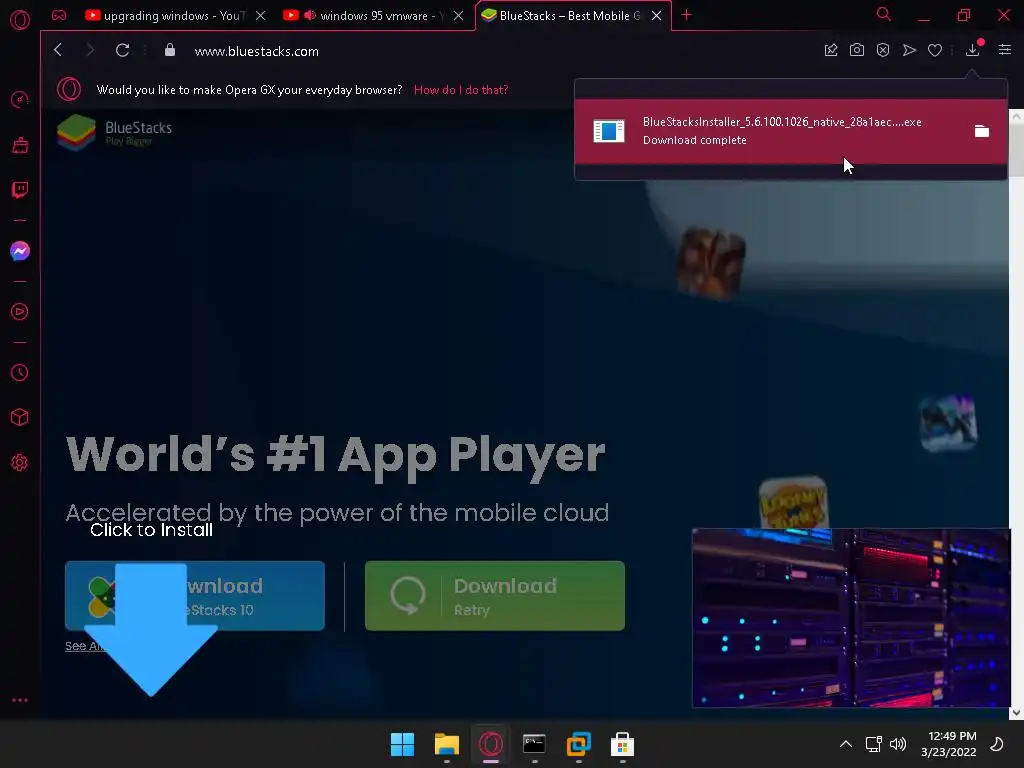
Task: Open VMware icon on taskbar
Action: click(579, 744)
